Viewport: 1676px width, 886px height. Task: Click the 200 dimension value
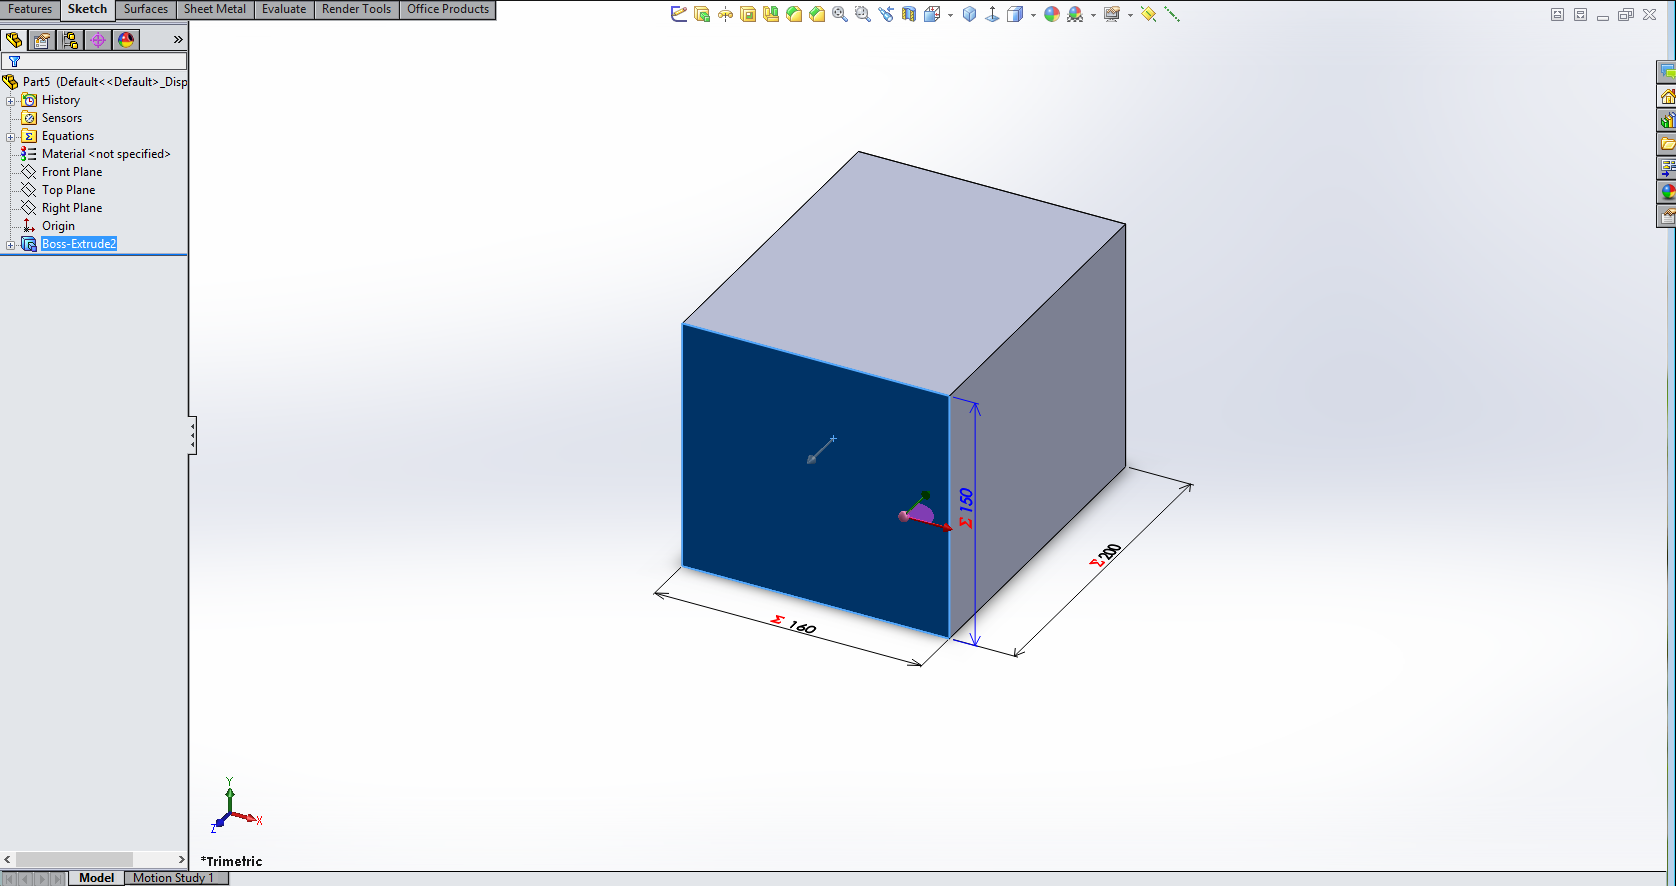coord(1110,552)
